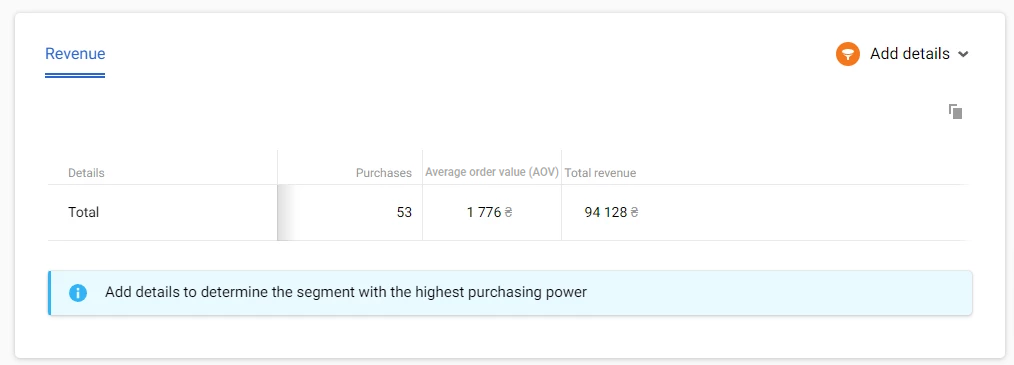Image resolution: width=1014 pixels, height=365 pixels.
Task: Click the purchases value 53
Action: [x=404, y=212]
